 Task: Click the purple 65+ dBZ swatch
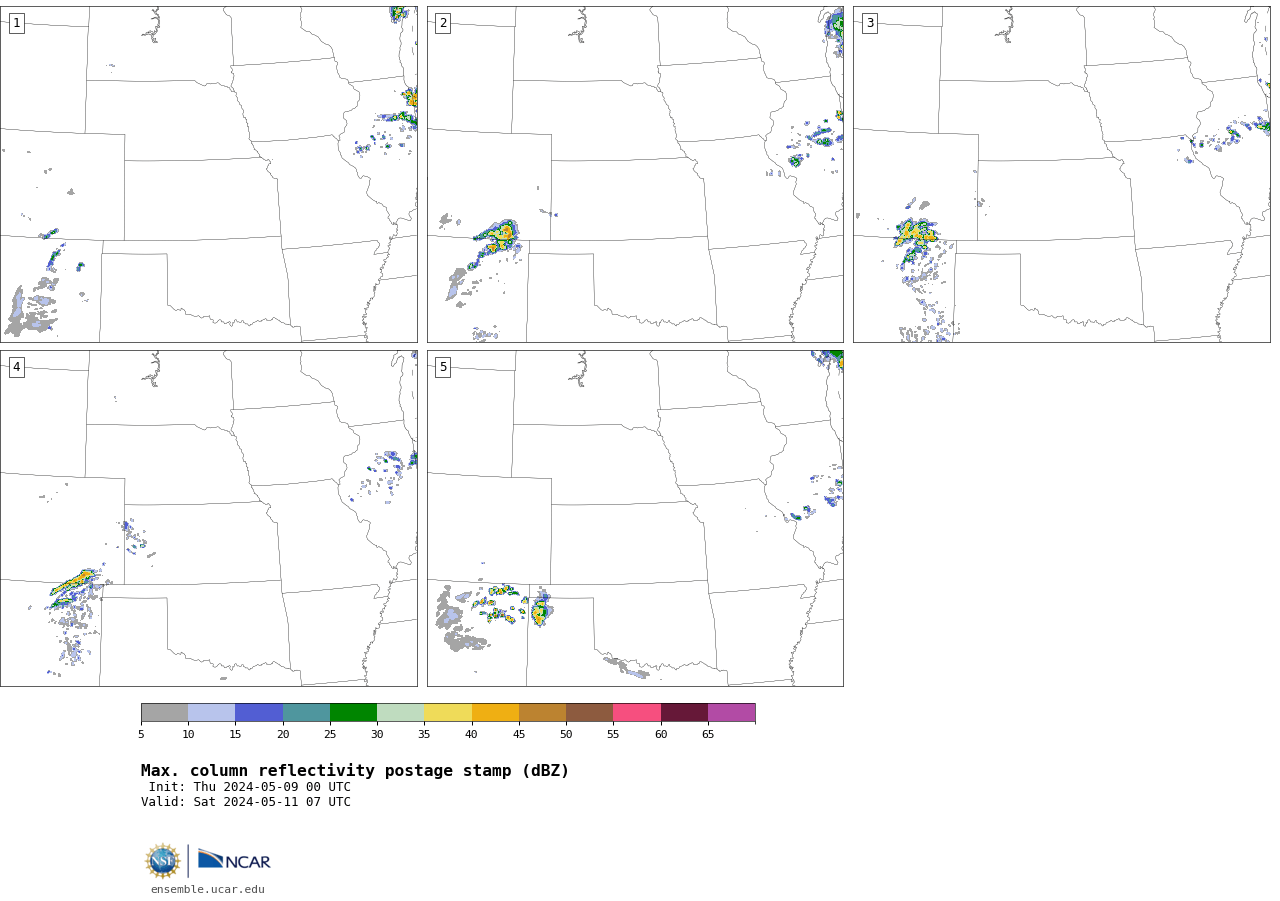tap(732, 712)
